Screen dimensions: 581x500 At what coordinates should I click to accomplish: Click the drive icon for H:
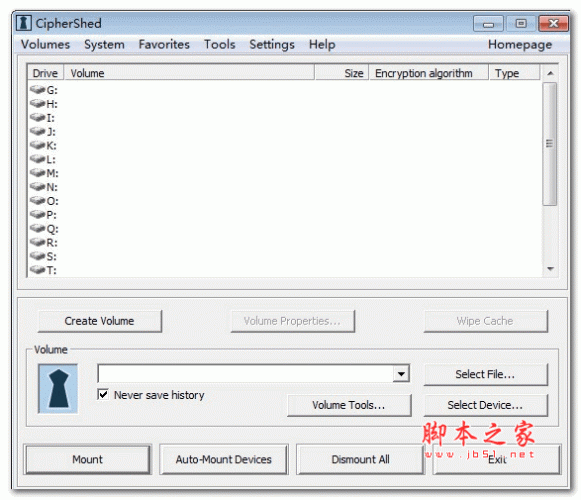click(x=37, y=103)
